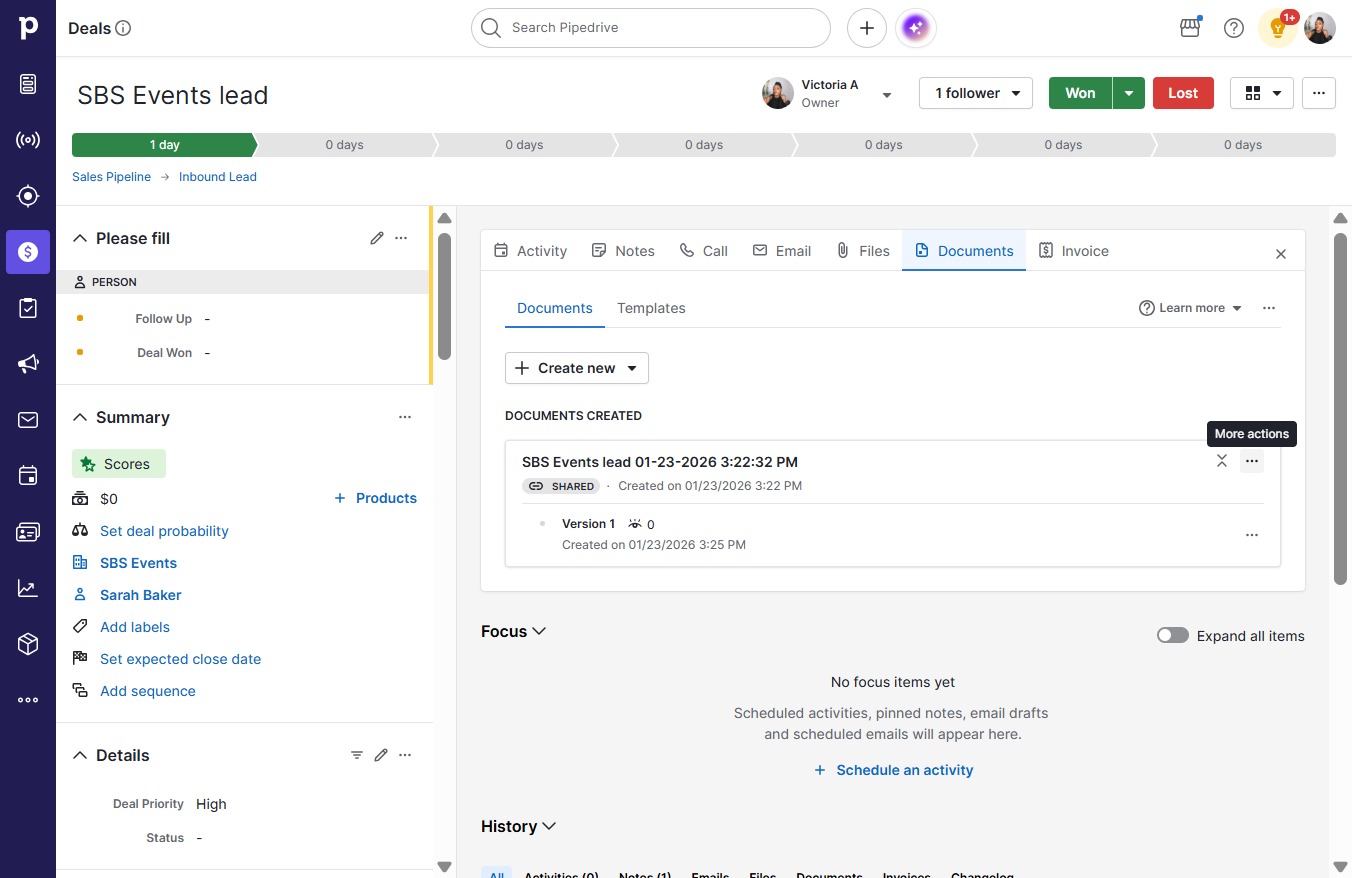1352x878 pixels.
Task: Collapse the Please fill section
Action: 80,238
